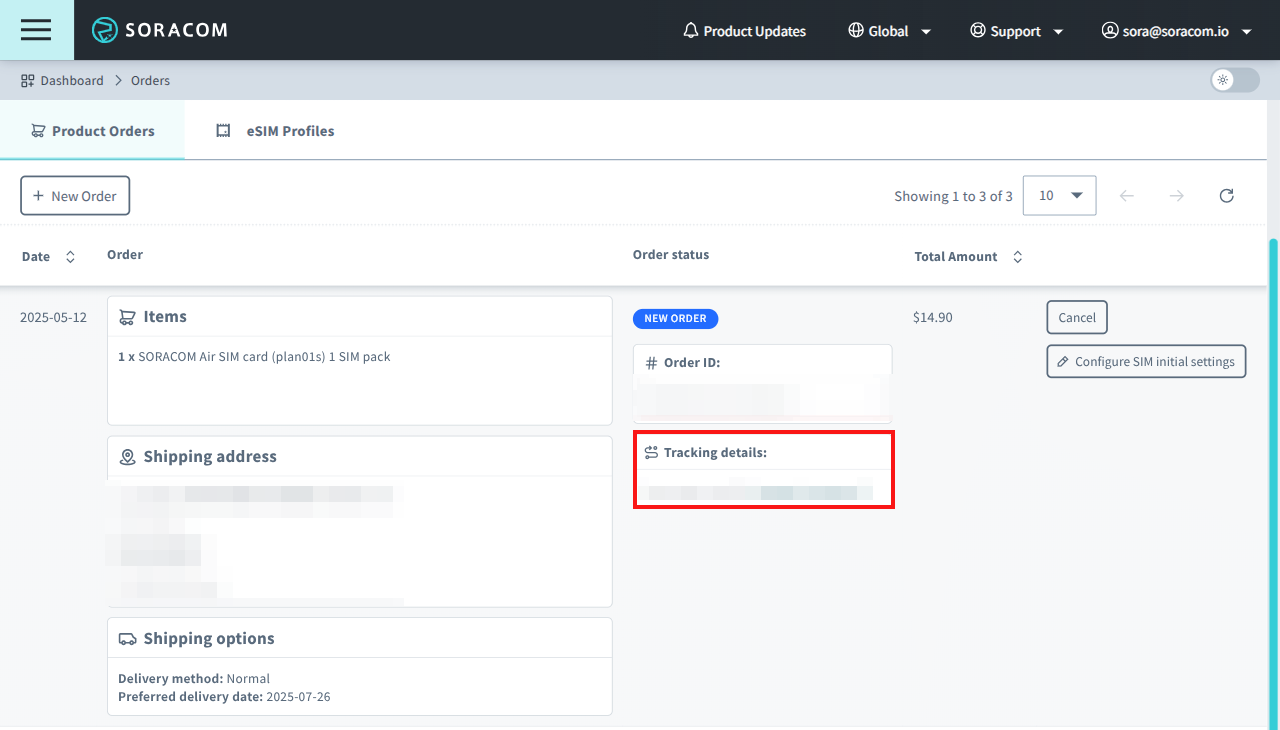
Task: Click the truck icon beside Shipping options
Action: pos(127,638)
